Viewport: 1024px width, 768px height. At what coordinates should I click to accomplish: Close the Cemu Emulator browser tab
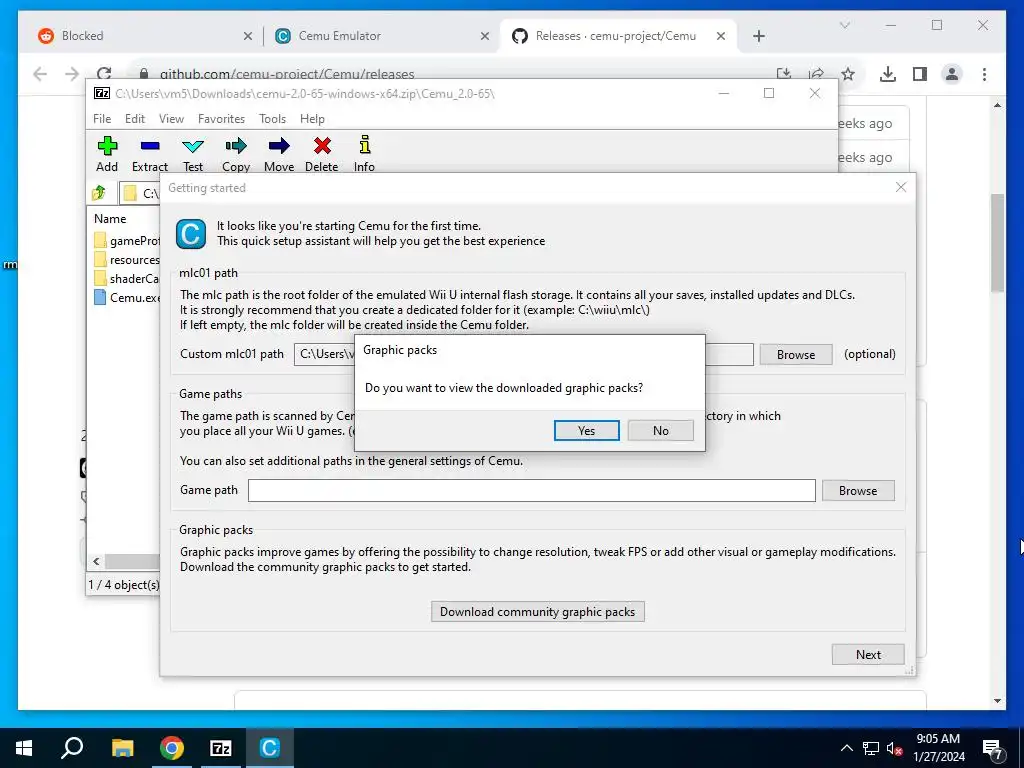point(485,36)
